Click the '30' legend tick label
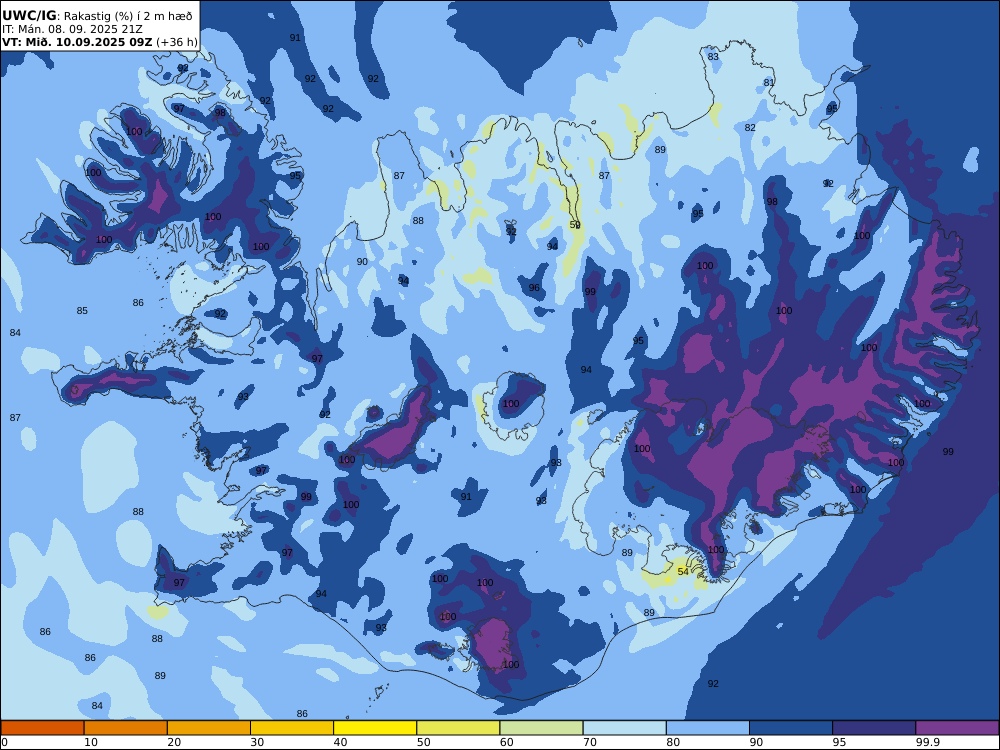Screen dimensions: 1000x750 click(x=257, y=742)
